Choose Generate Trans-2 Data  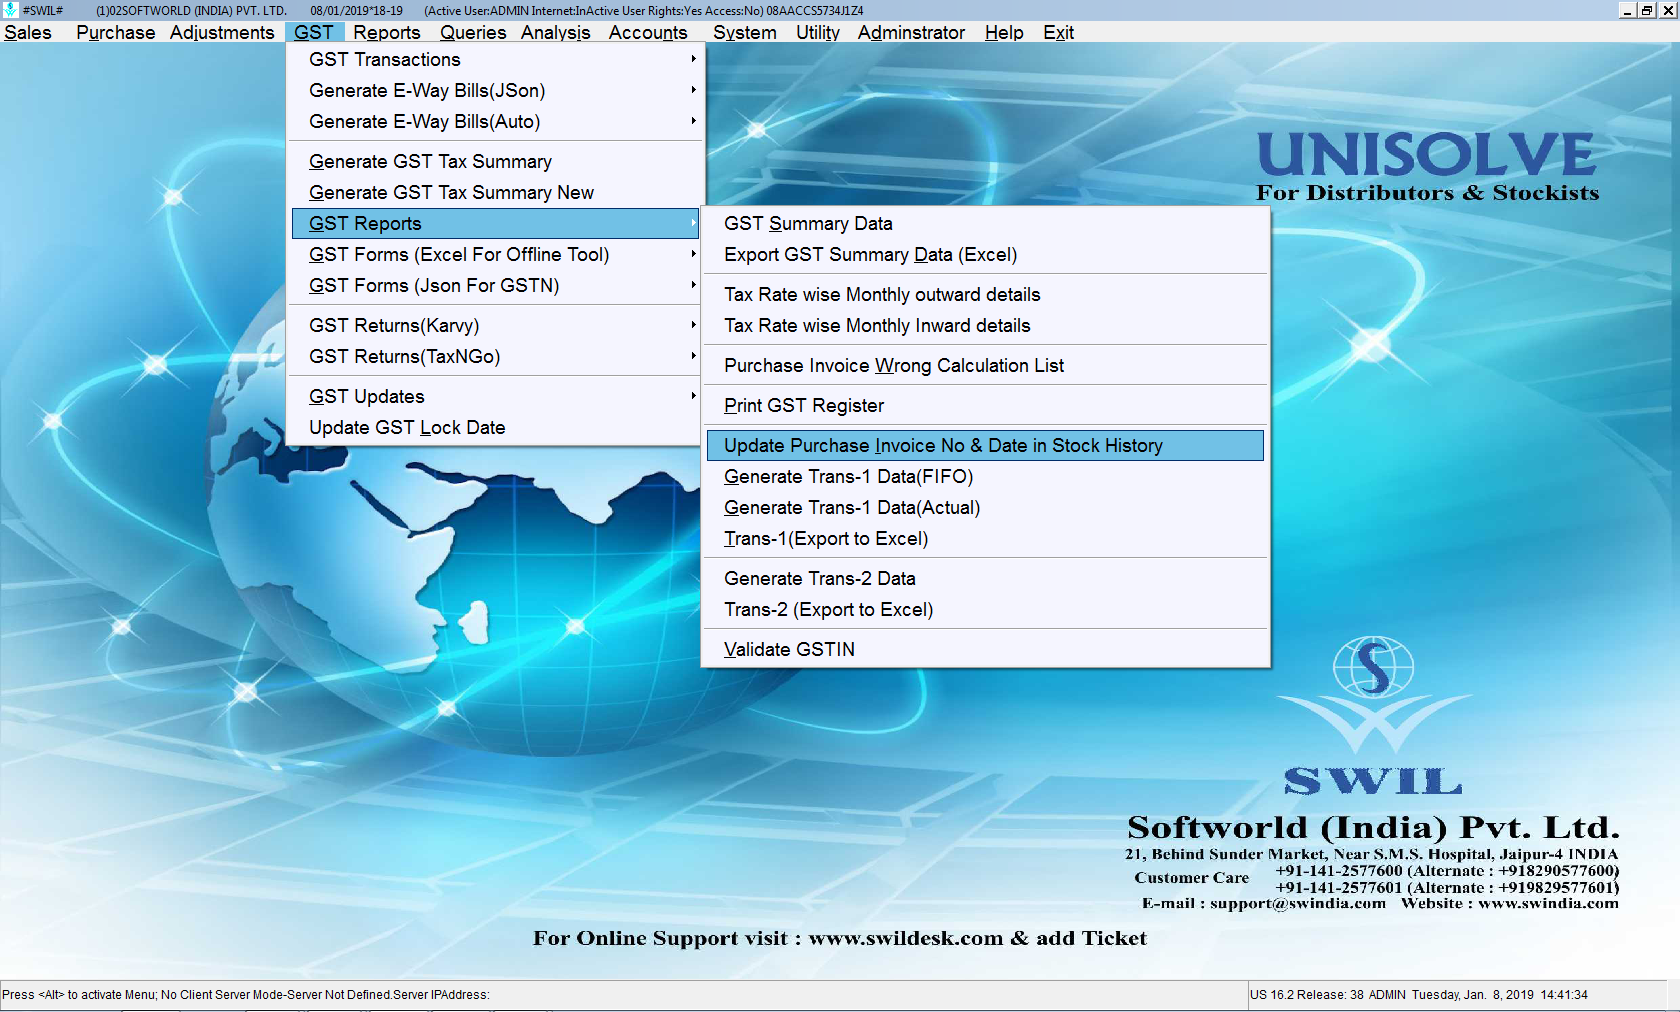pyautogui.click(x=985, y=579)
